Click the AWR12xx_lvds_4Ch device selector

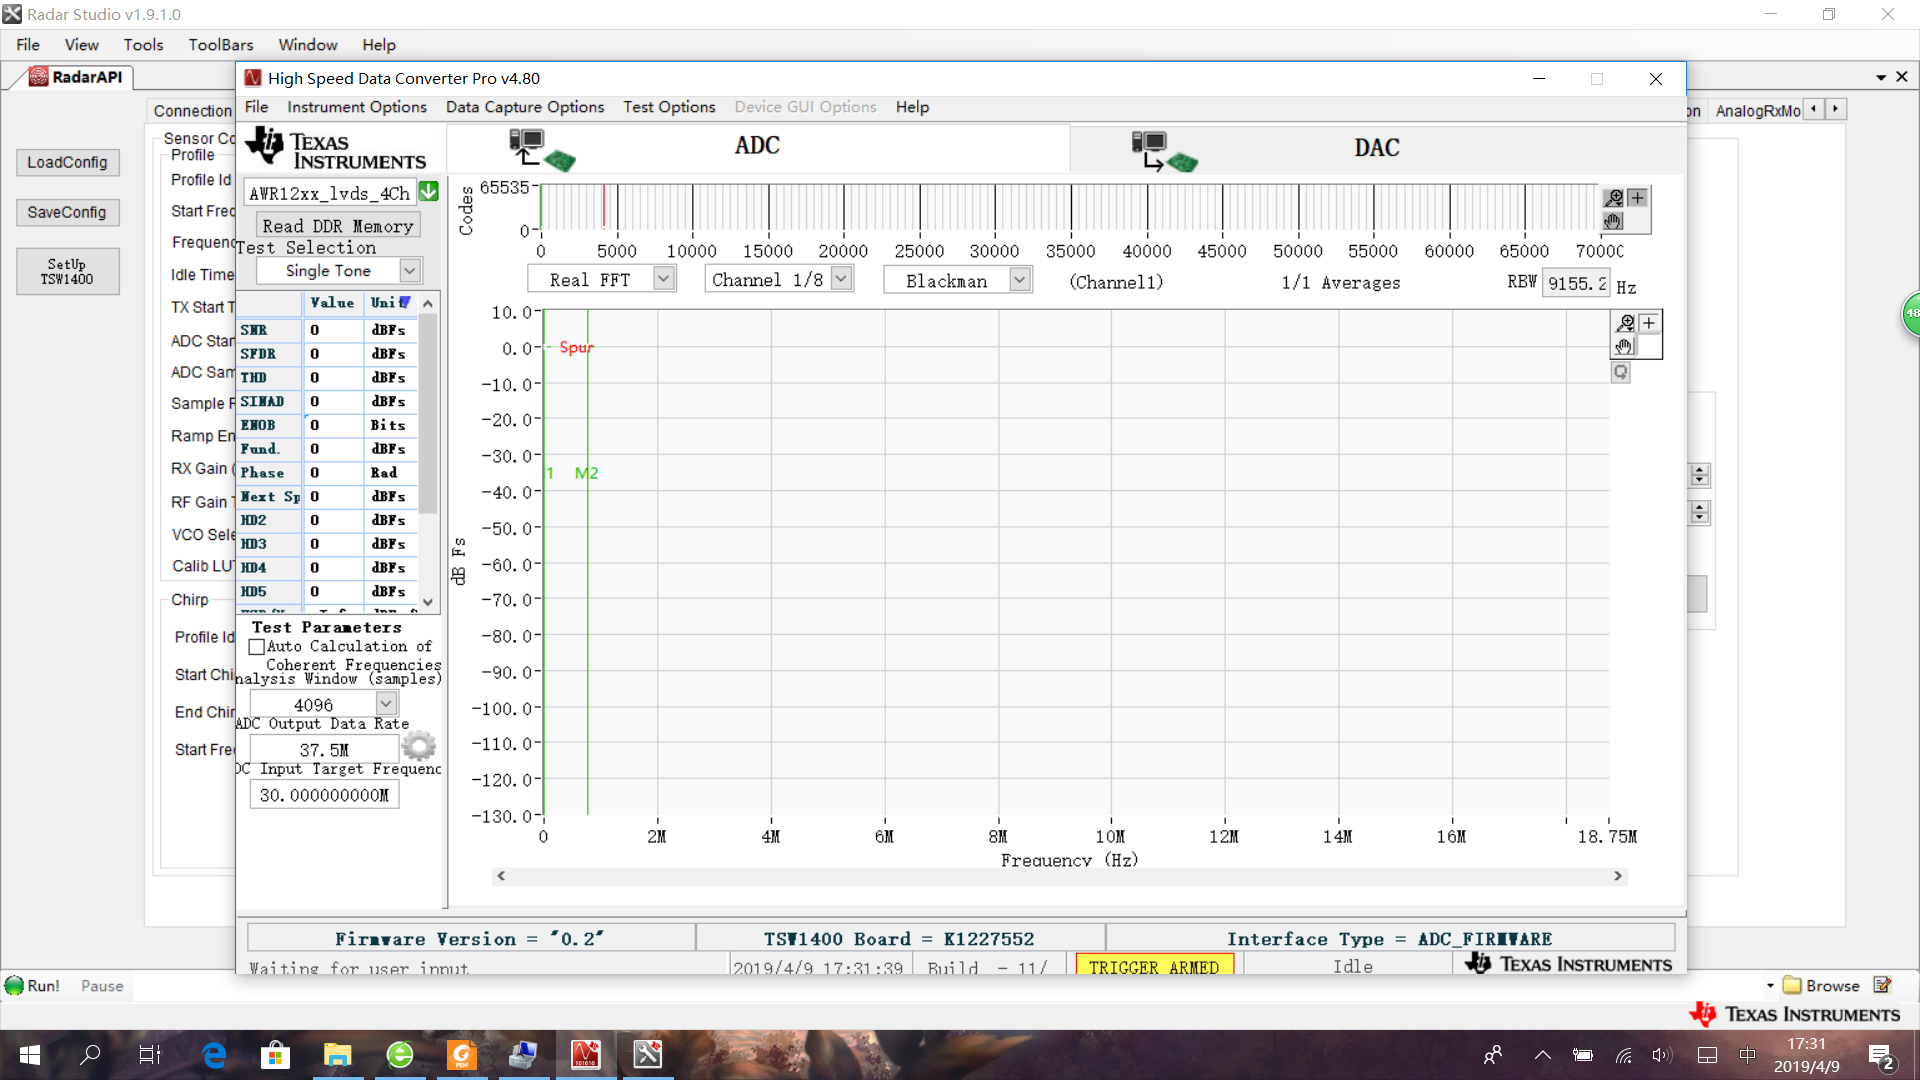click(330, 193)
